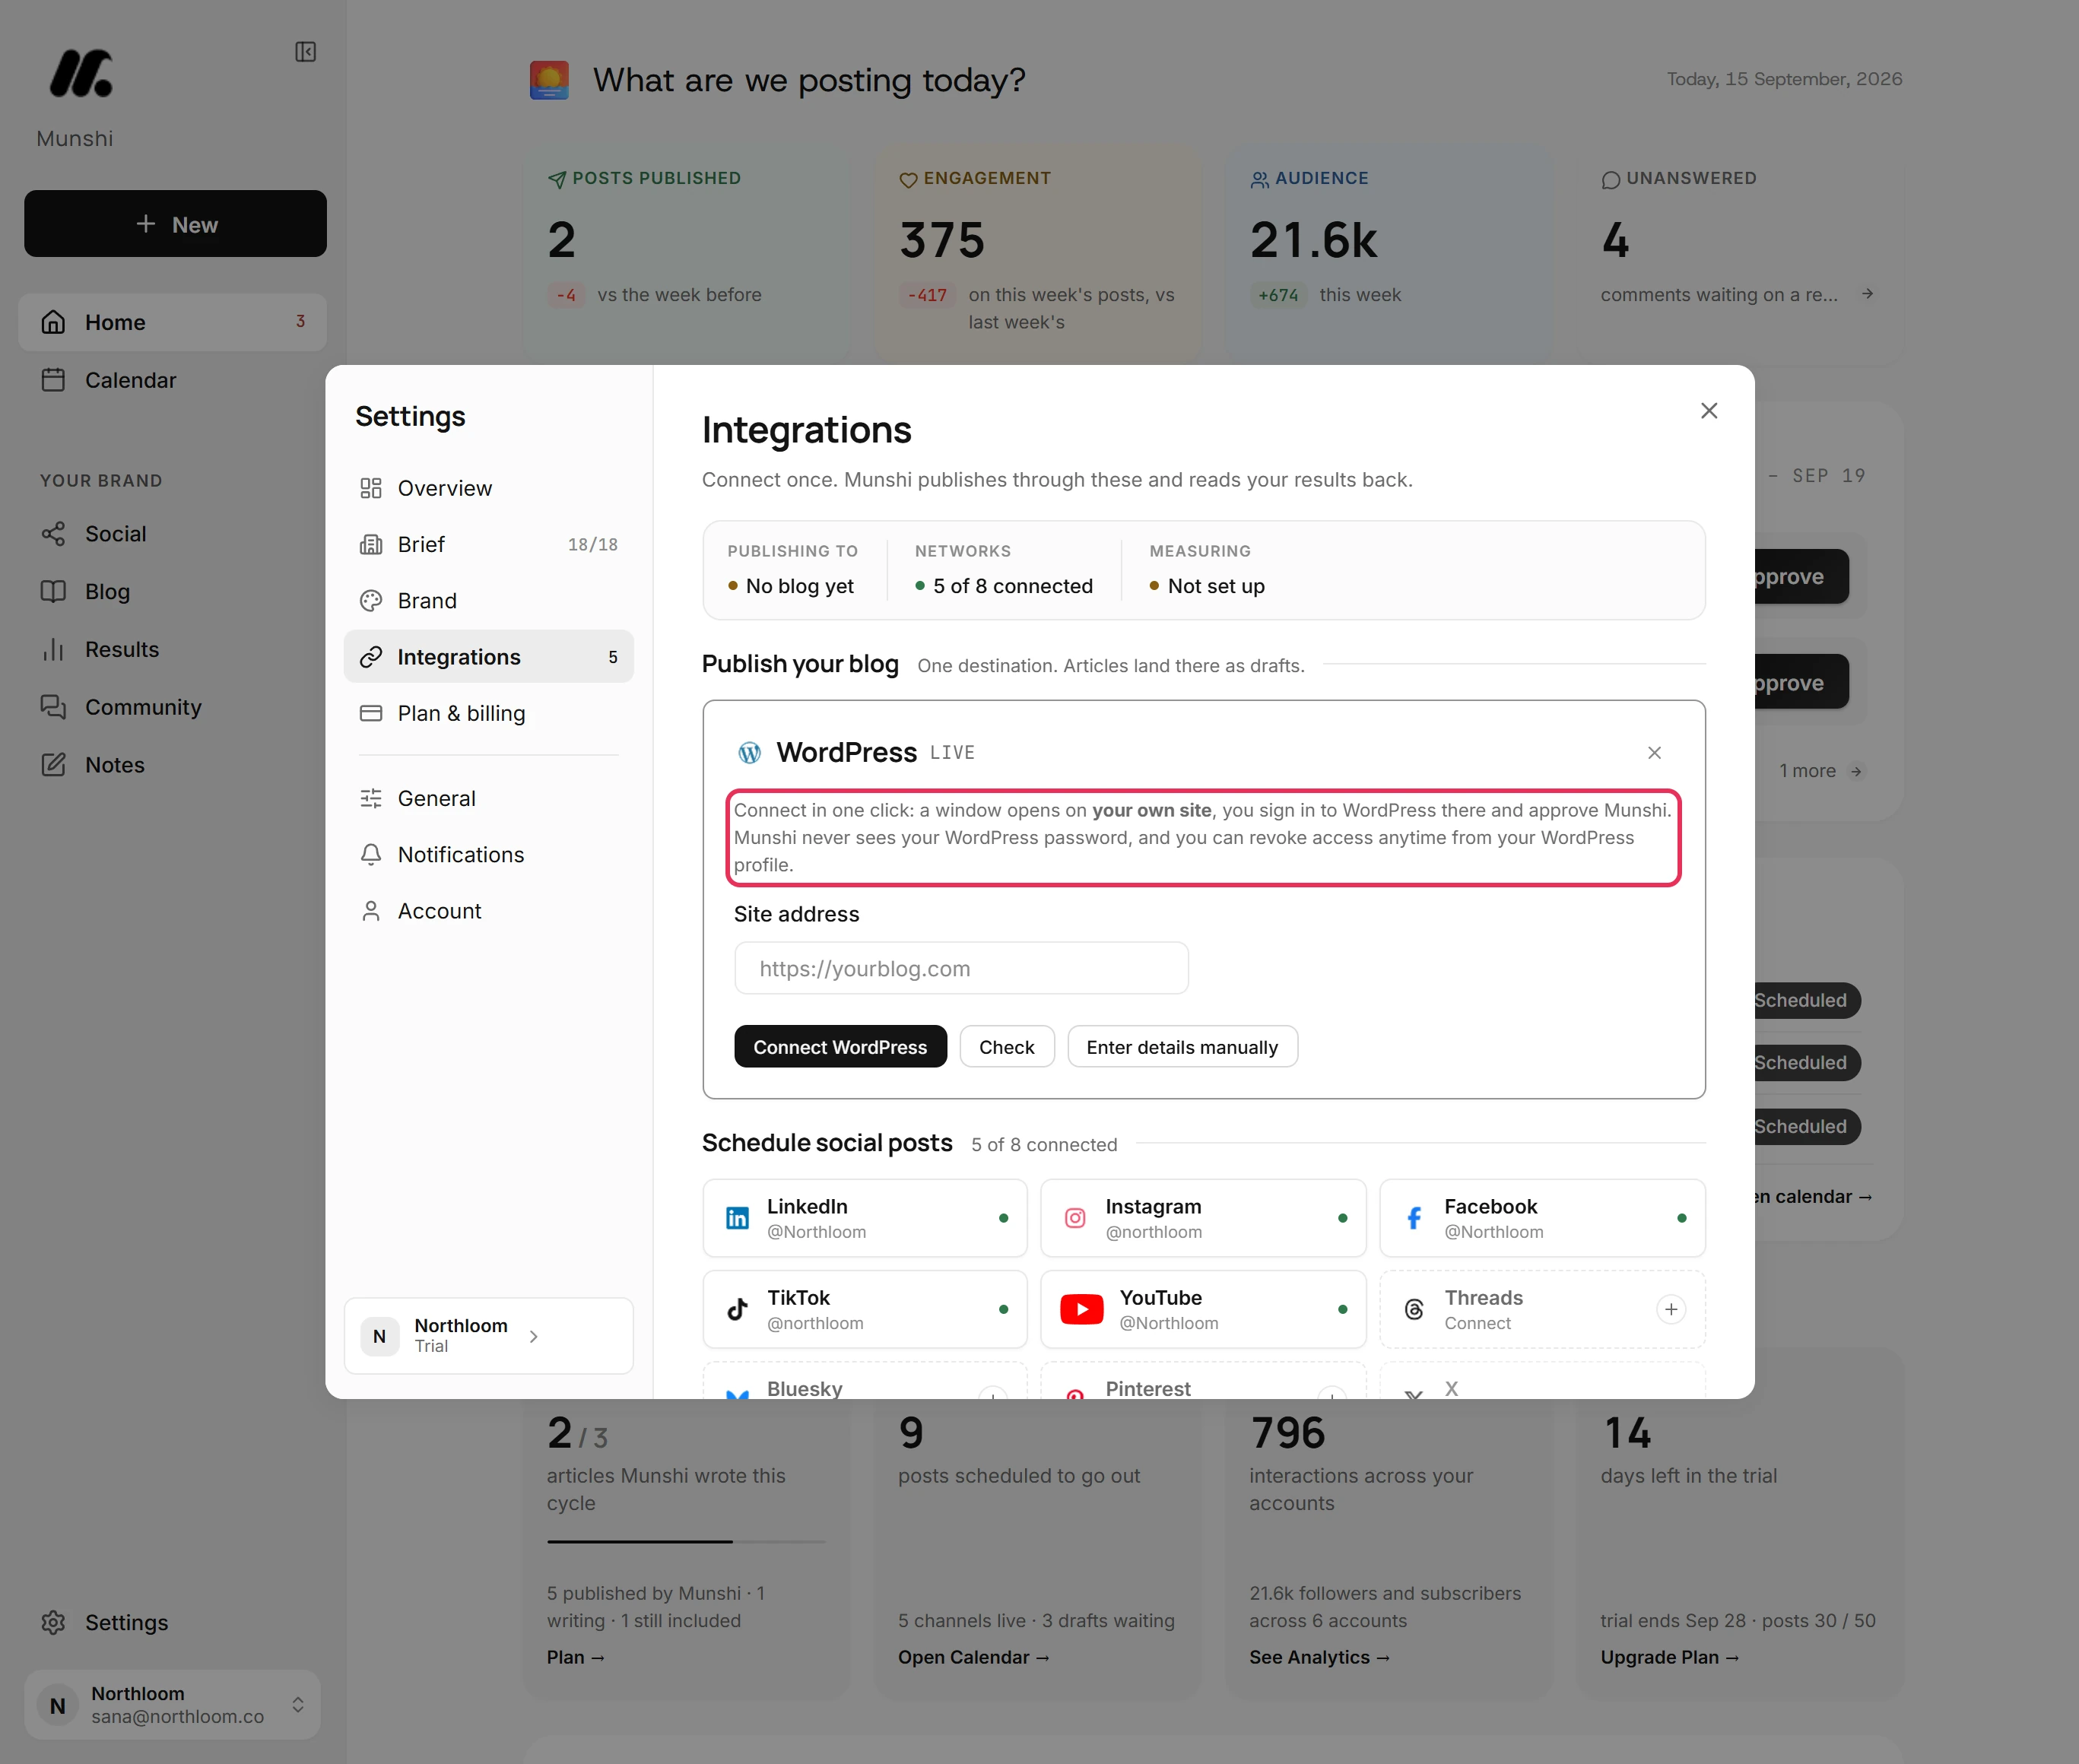
Task: Click the Upgrade Plan link
Action: (x=1669, y=1657)
